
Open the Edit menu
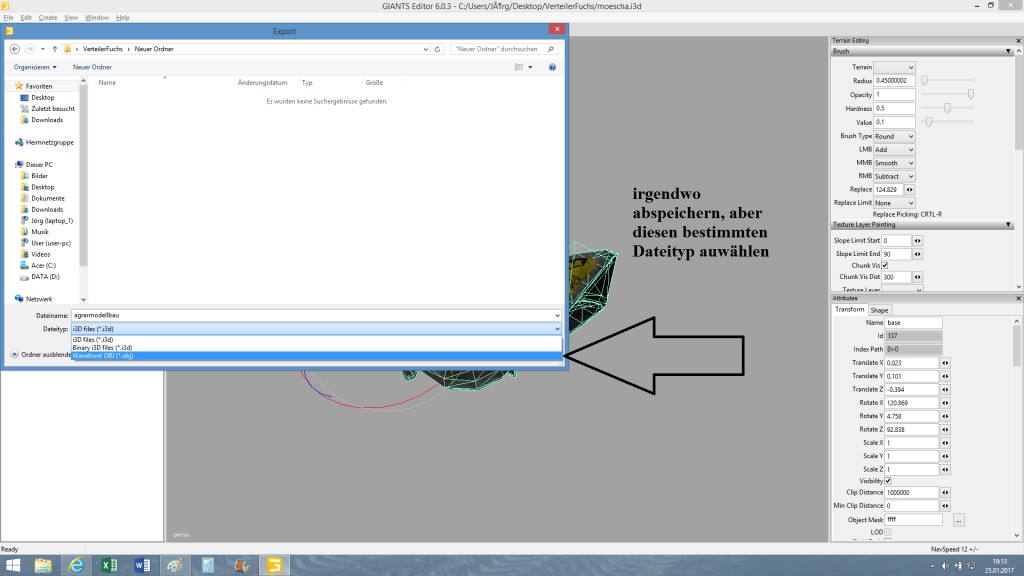click(x=26, y=18)
